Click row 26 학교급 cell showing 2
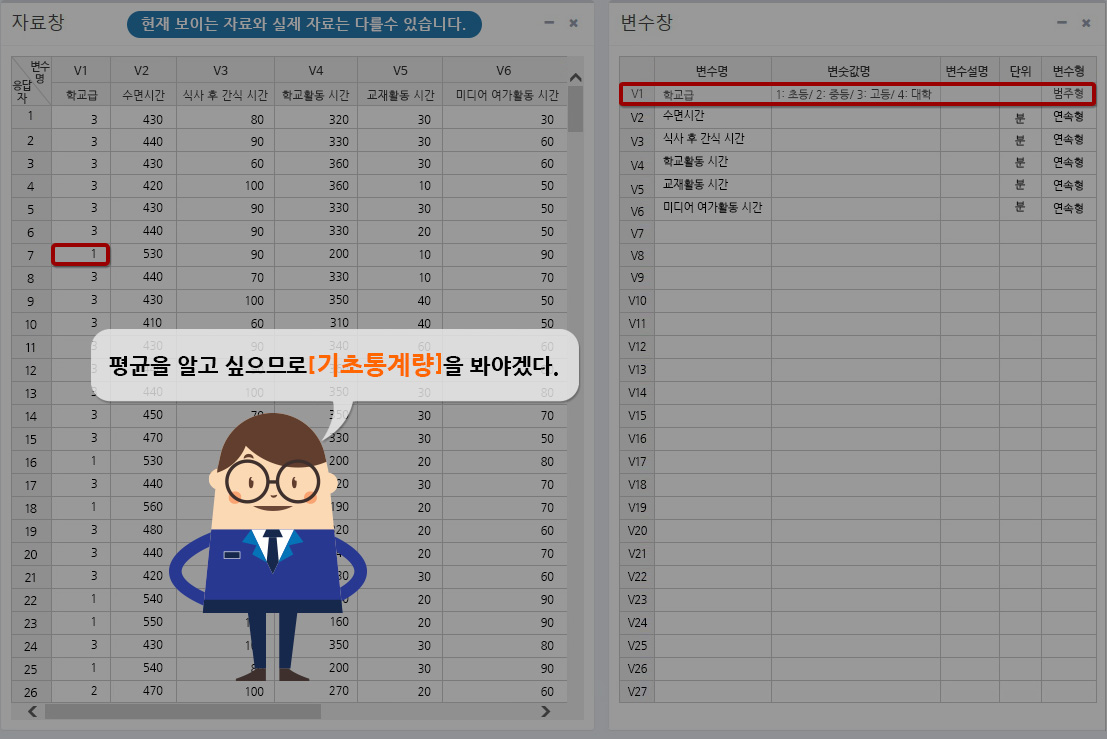 tap(80, 691)
